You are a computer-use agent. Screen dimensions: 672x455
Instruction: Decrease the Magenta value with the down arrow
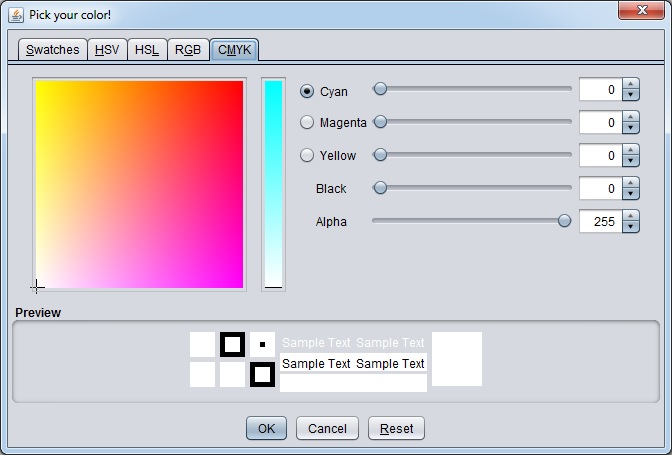630,128
